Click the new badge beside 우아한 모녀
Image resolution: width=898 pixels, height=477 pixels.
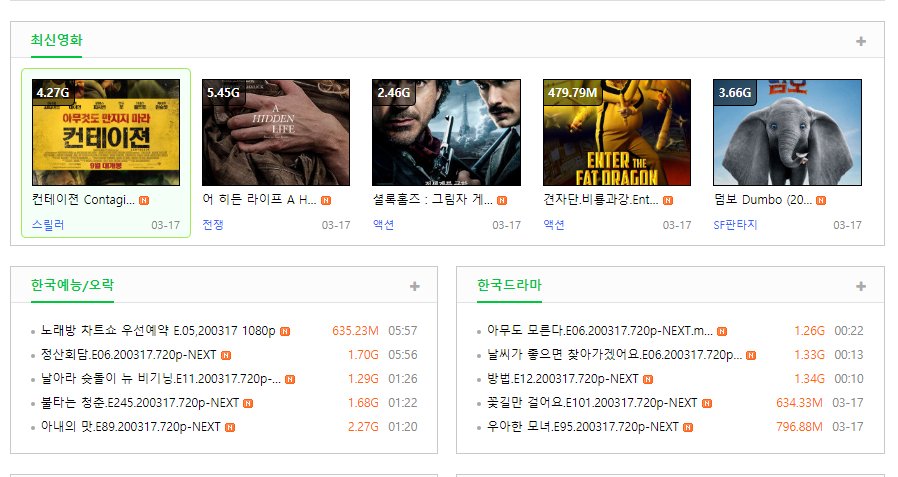[688, 428]
